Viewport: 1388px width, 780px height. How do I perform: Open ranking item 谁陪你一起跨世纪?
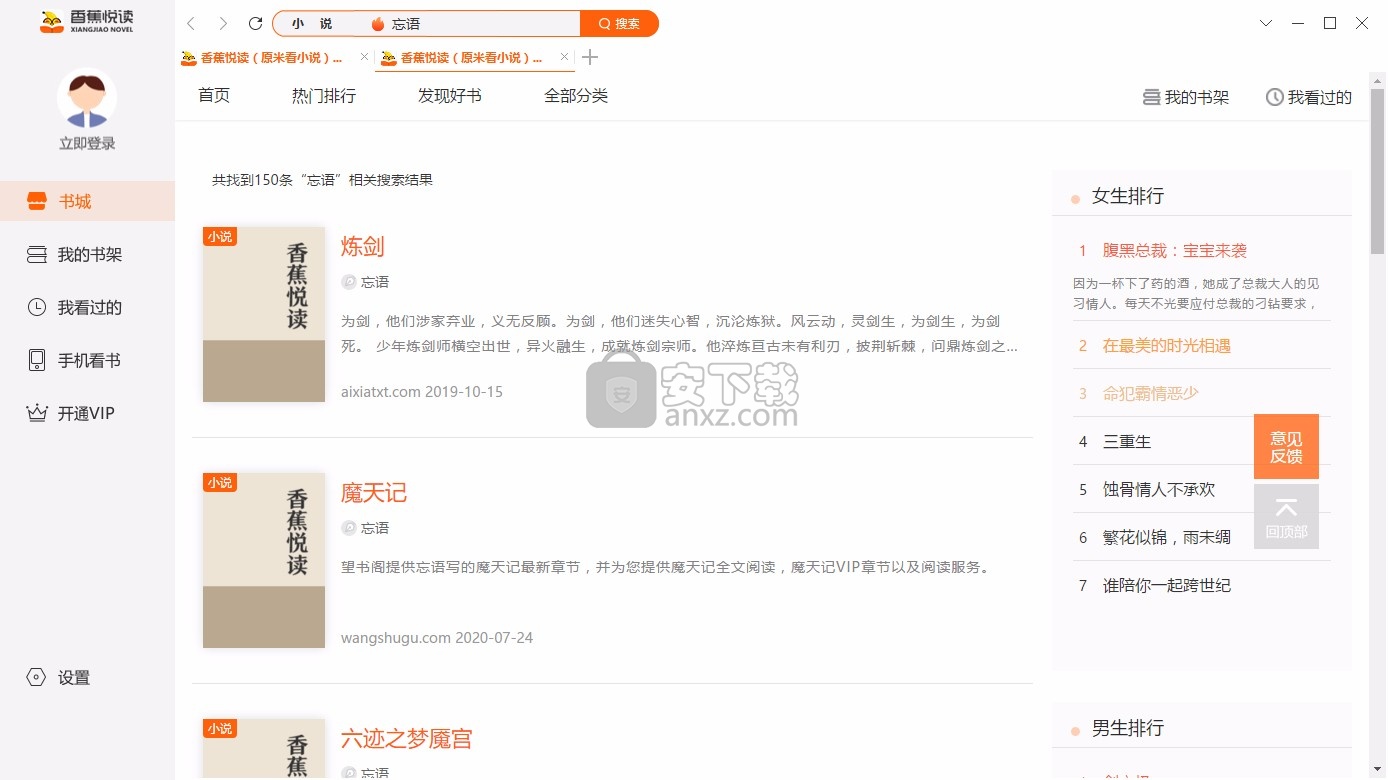point(1166,585)
